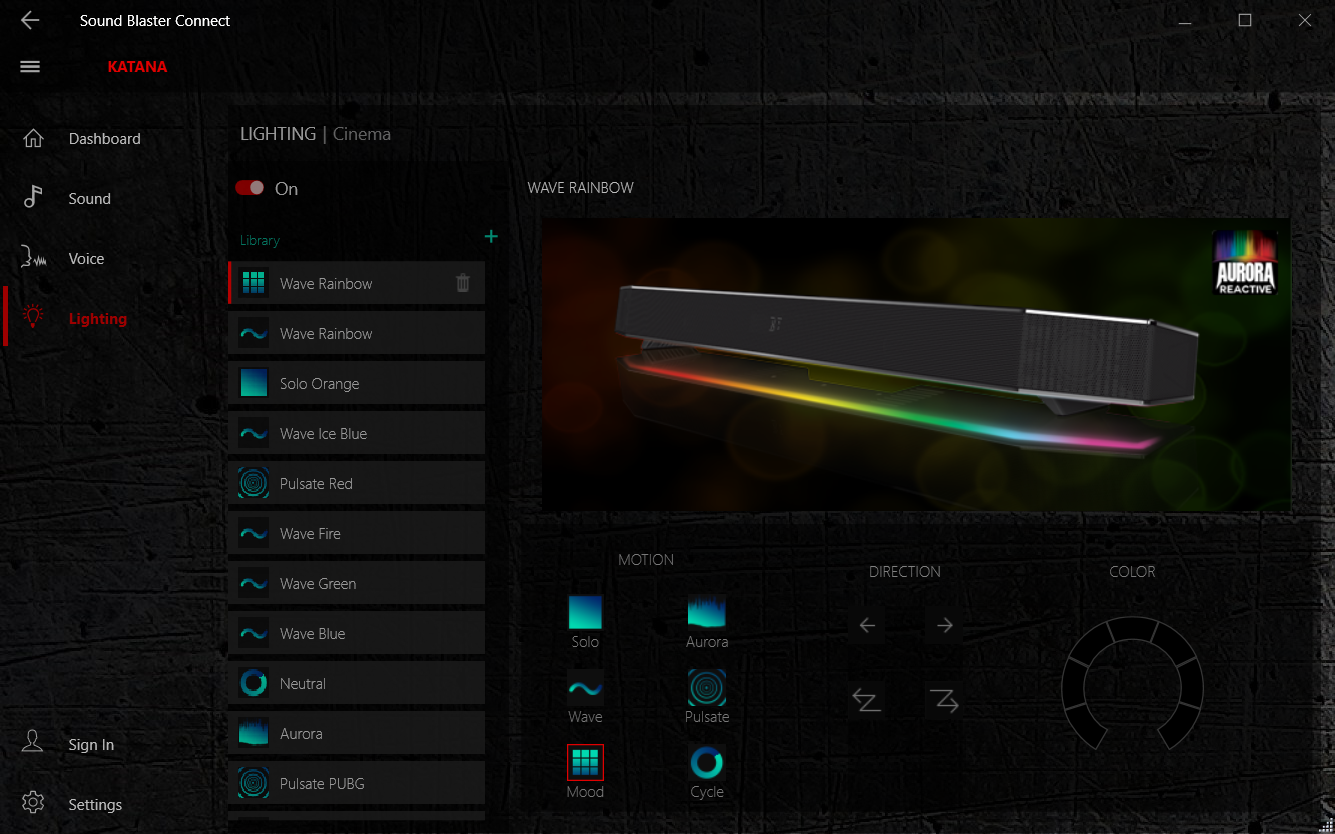The image size is (1335, 834).
Task: Pick the Pulsate motion effect
Action: pos(706,688)
